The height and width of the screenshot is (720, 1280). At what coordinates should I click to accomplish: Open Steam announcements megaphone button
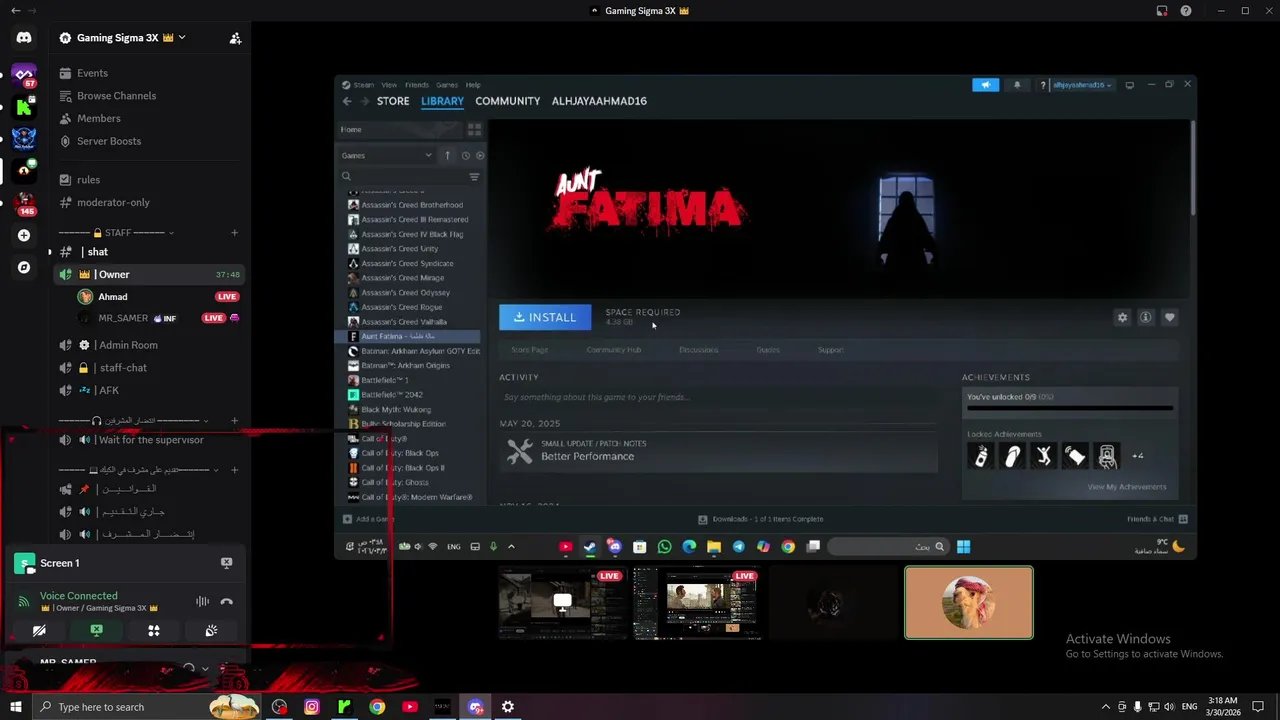(x=985, y=85)
